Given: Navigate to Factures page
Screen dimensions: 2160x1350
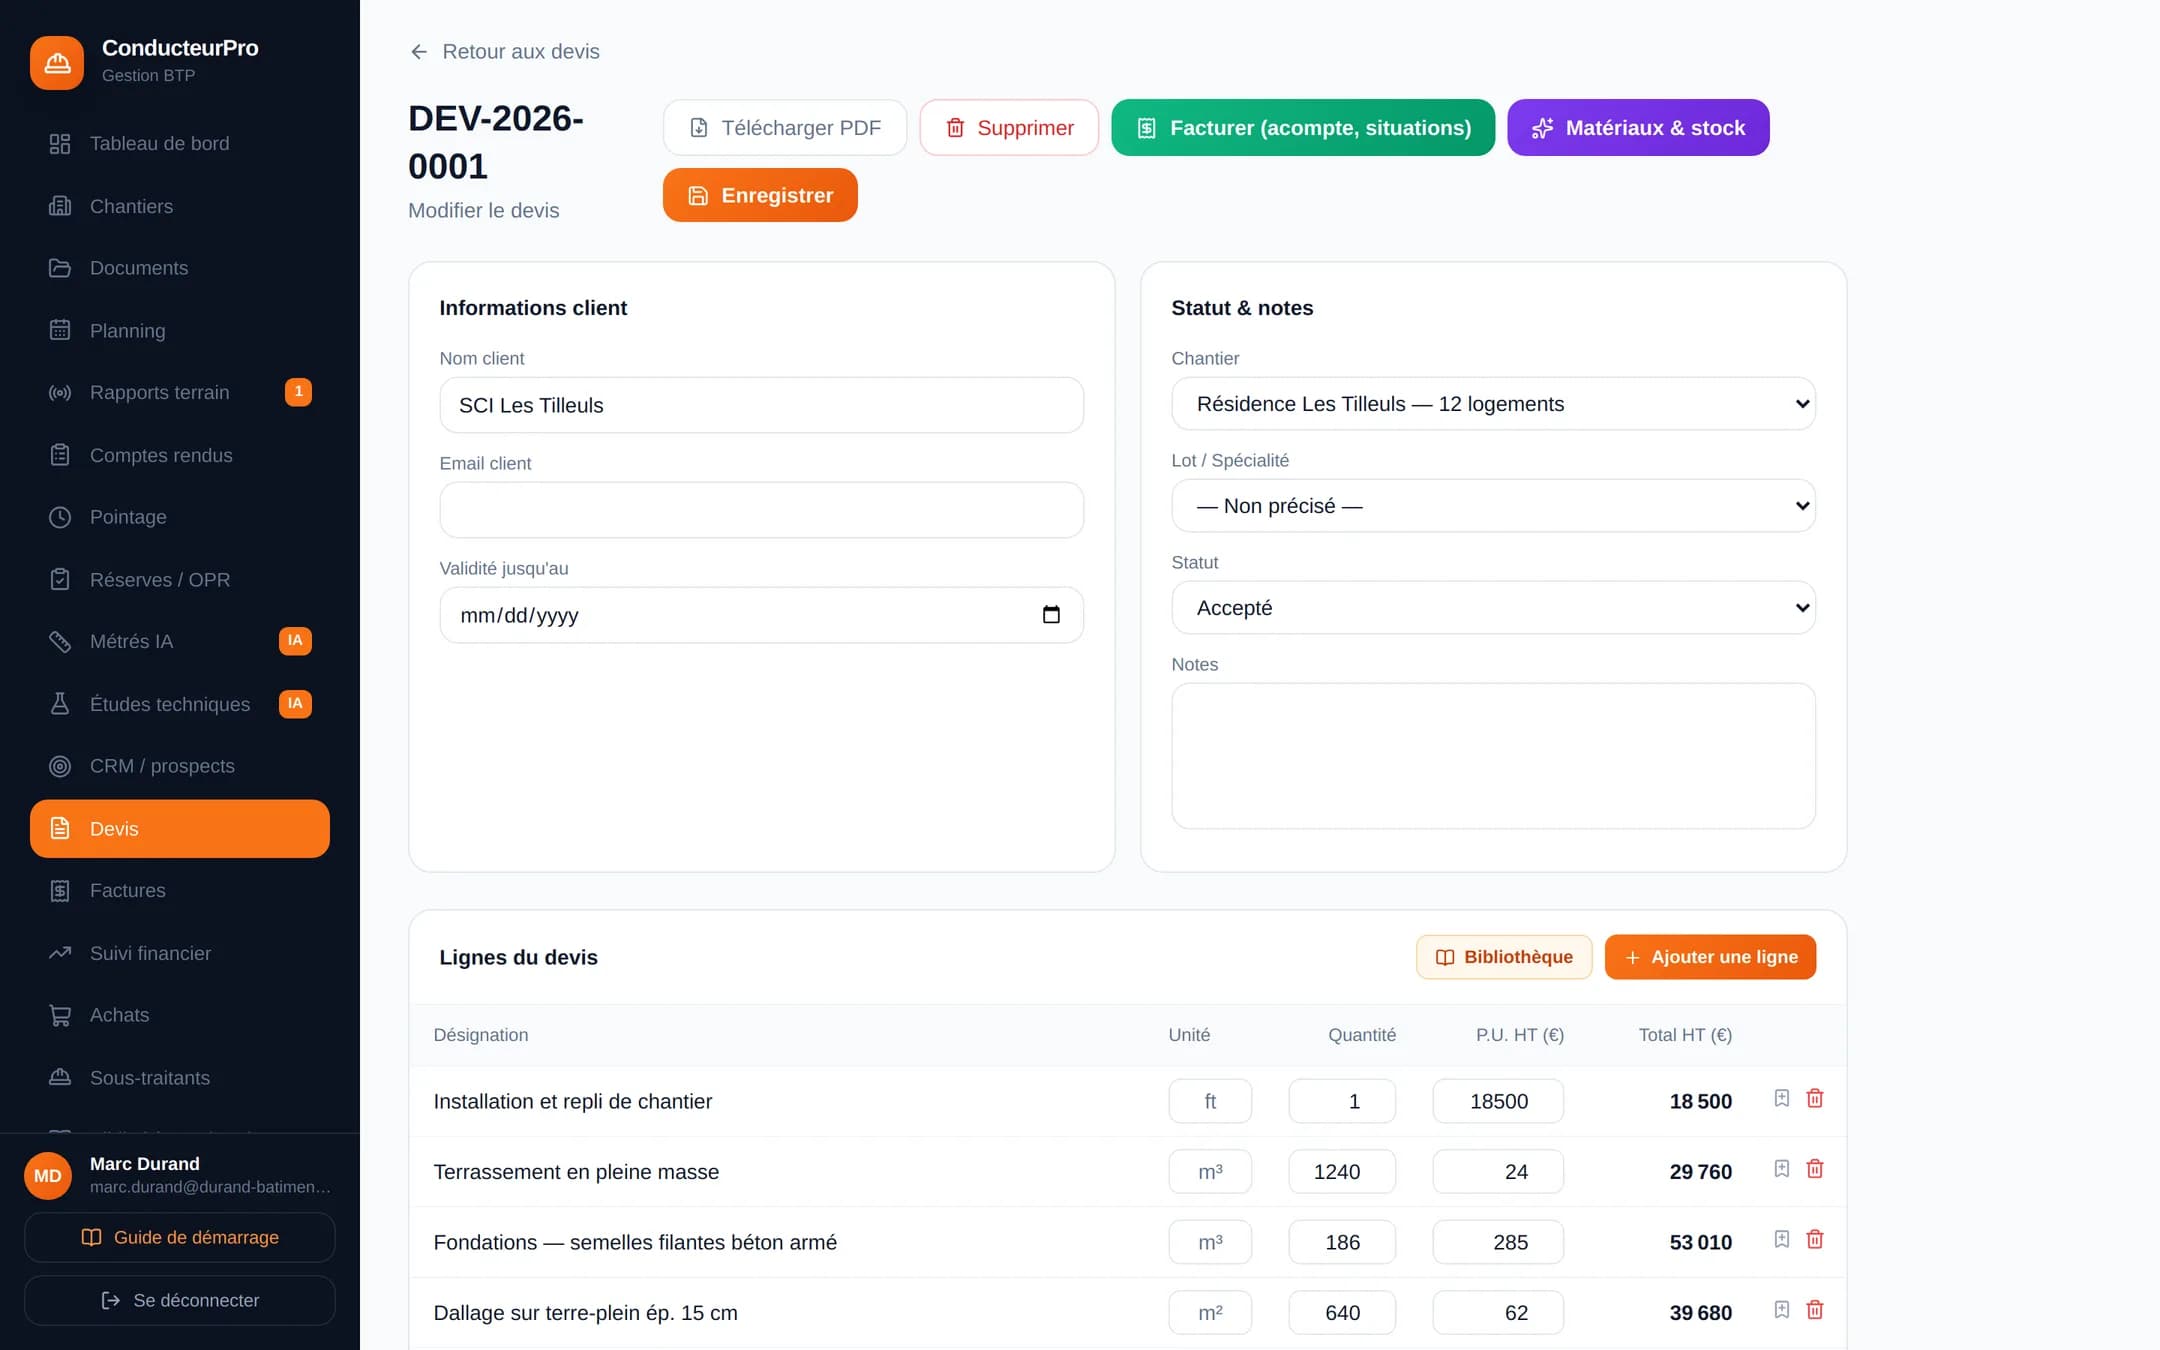Looking at the screenshot, I should pos(180,891).
